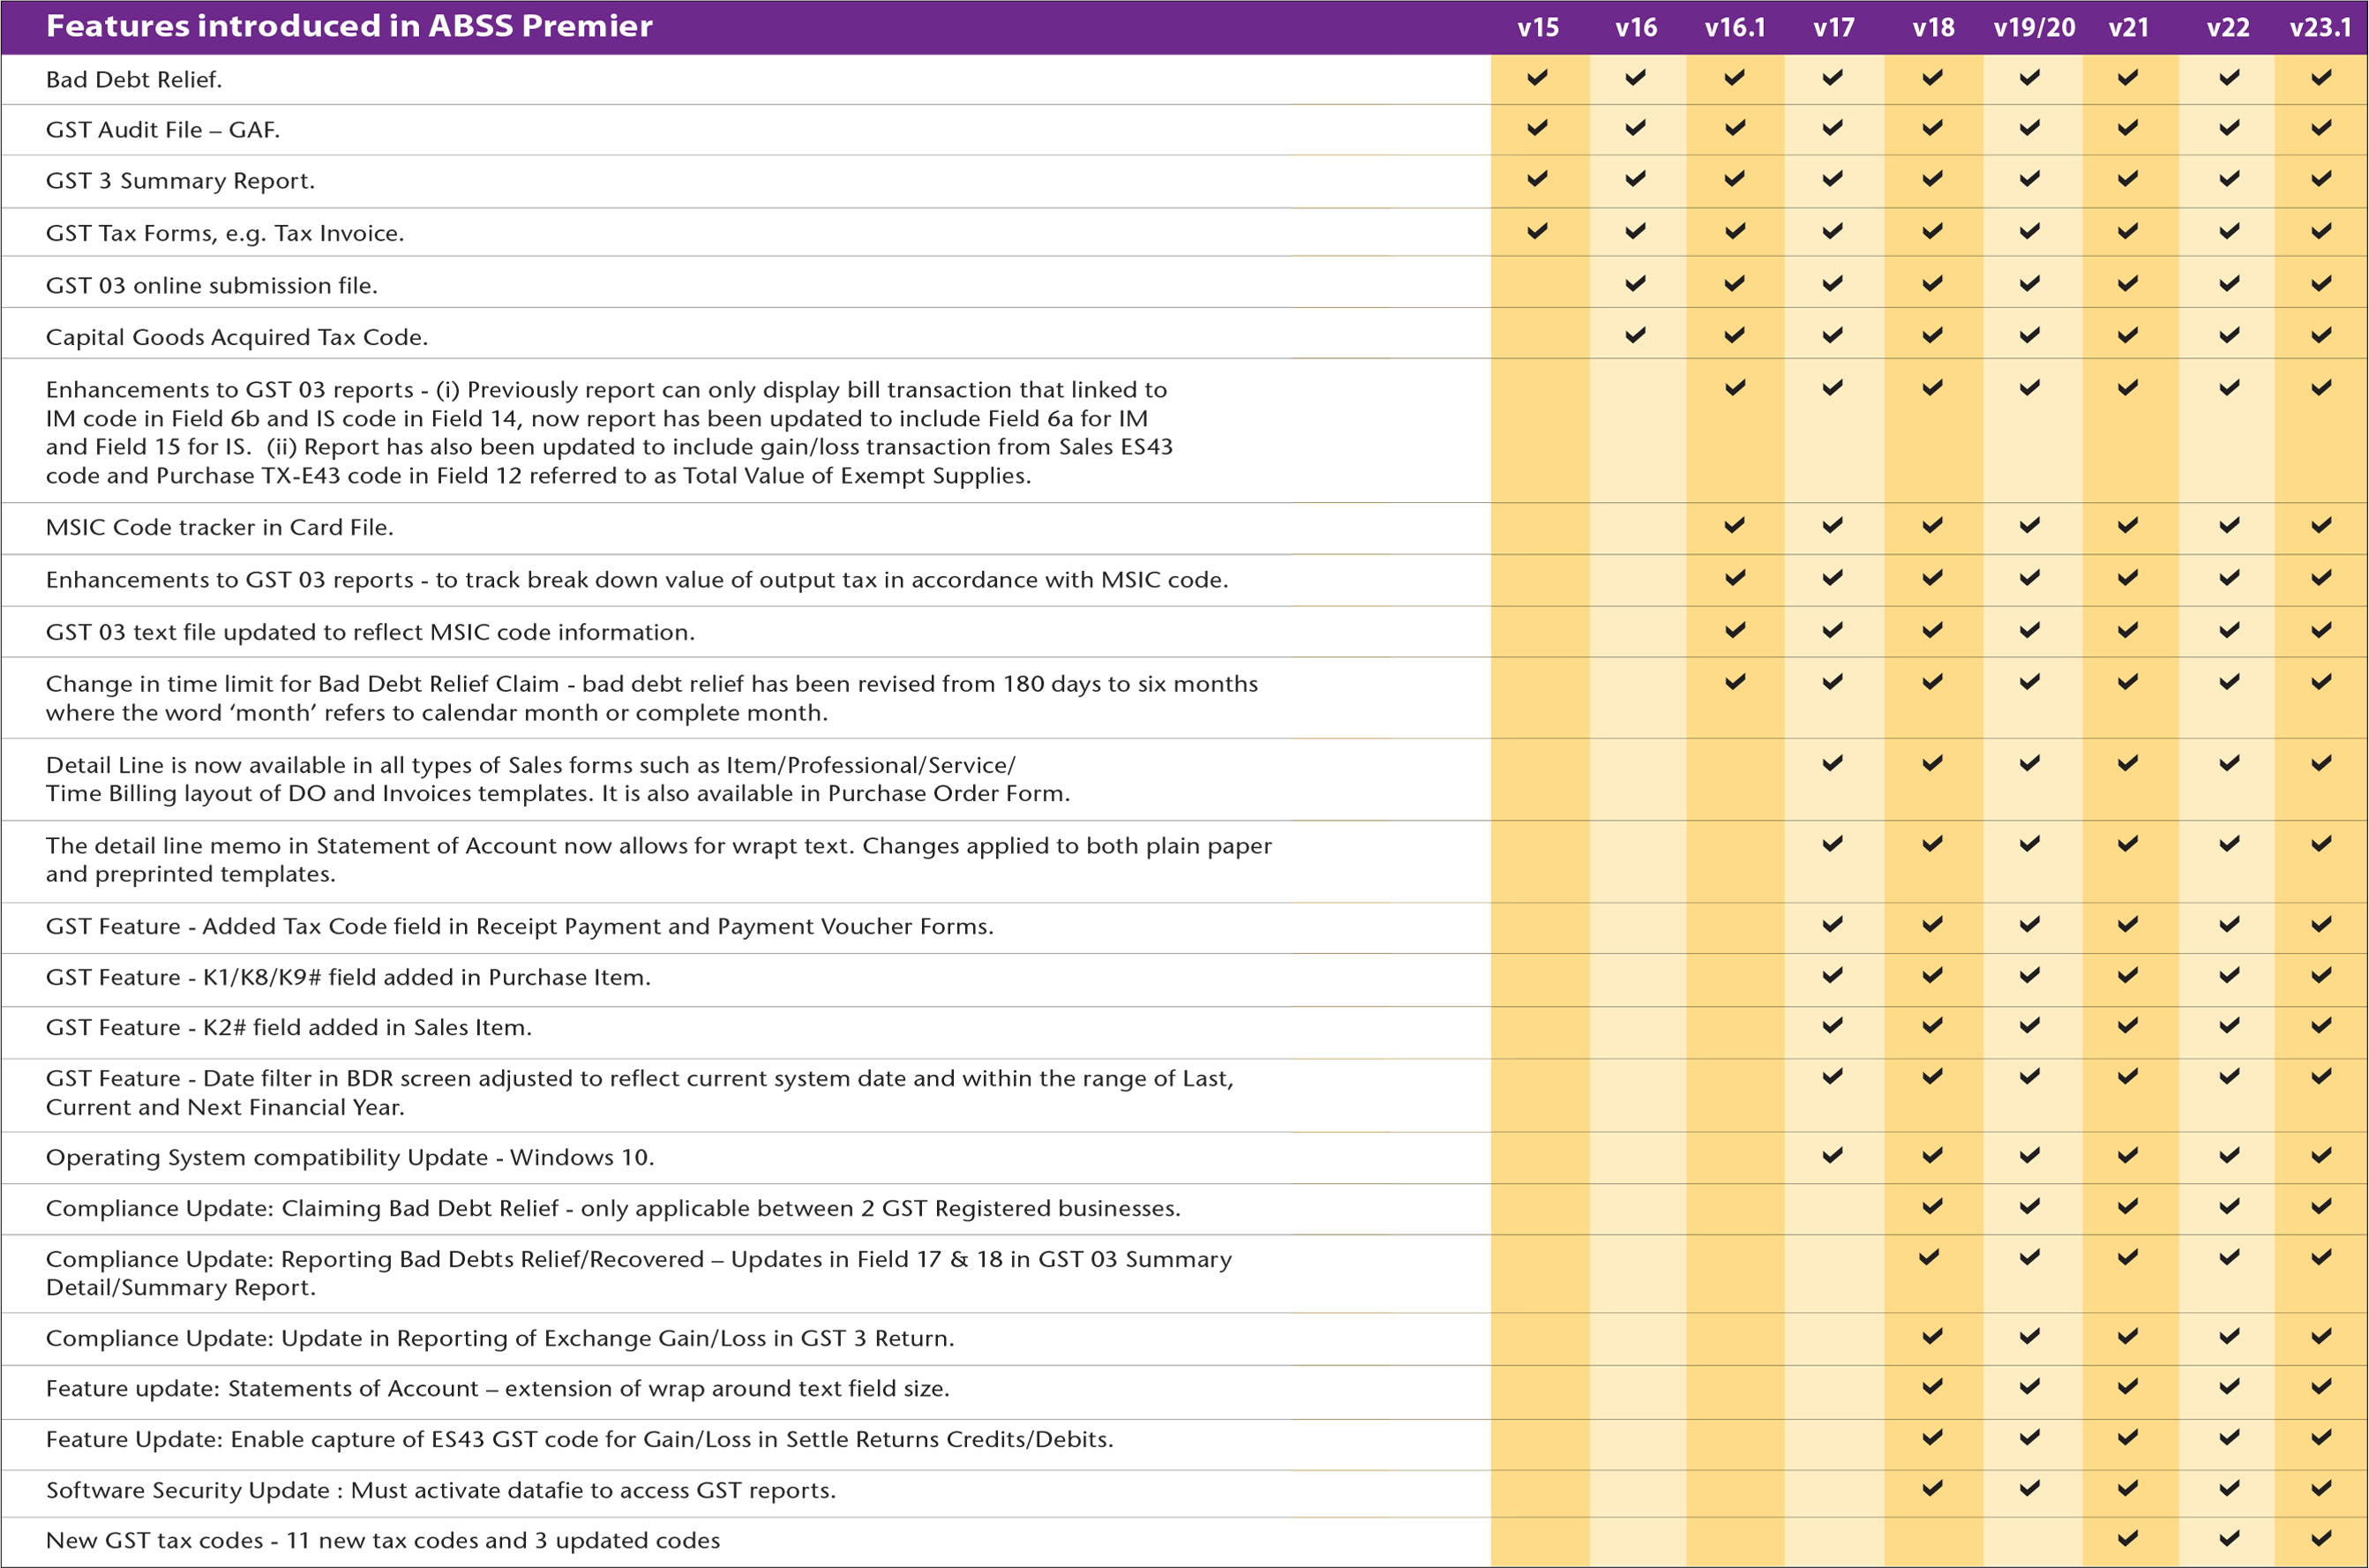Click topmost checkmark under v19/20 header
Screen dimensions: 2369x1568
tap(2029, 77)
